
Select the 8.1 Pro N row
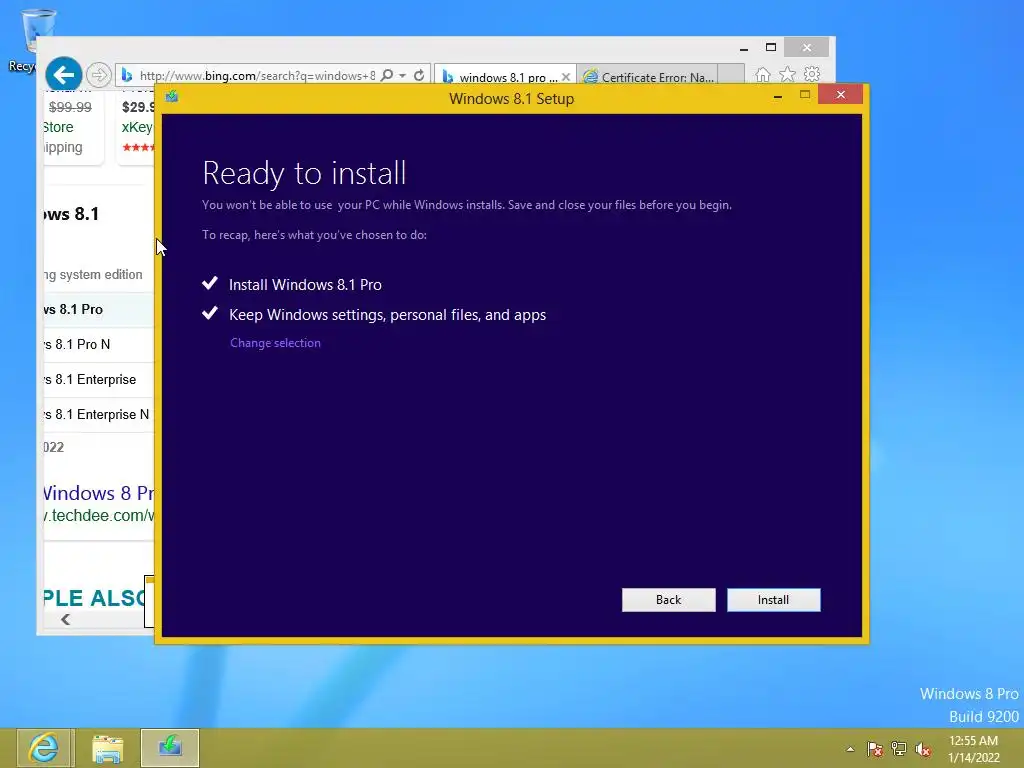[99, 344]
